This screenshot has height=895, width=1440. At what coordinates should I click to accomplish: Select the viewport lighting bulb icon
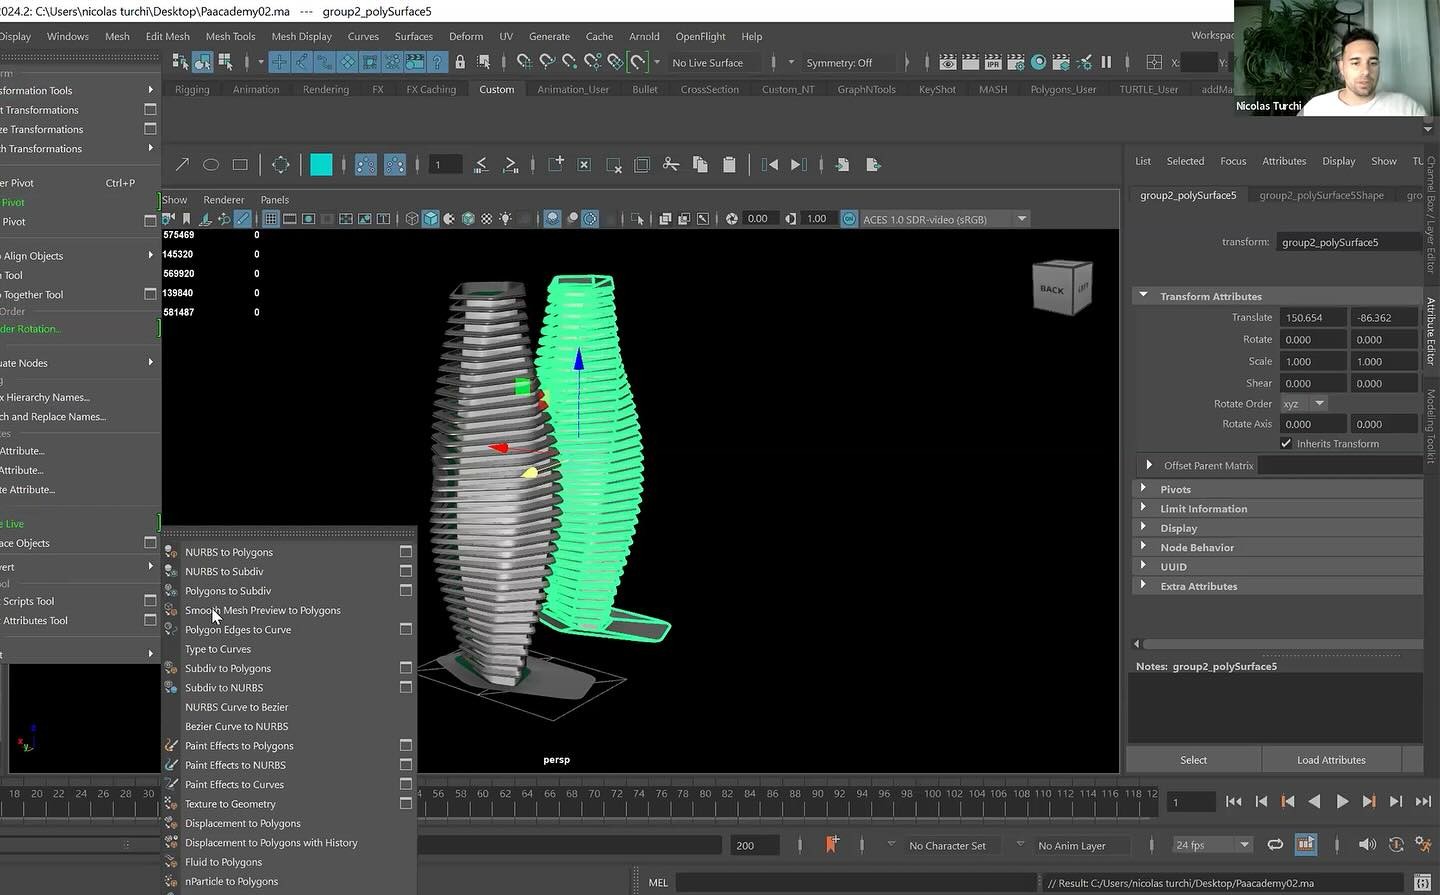(x=505, y=219)
